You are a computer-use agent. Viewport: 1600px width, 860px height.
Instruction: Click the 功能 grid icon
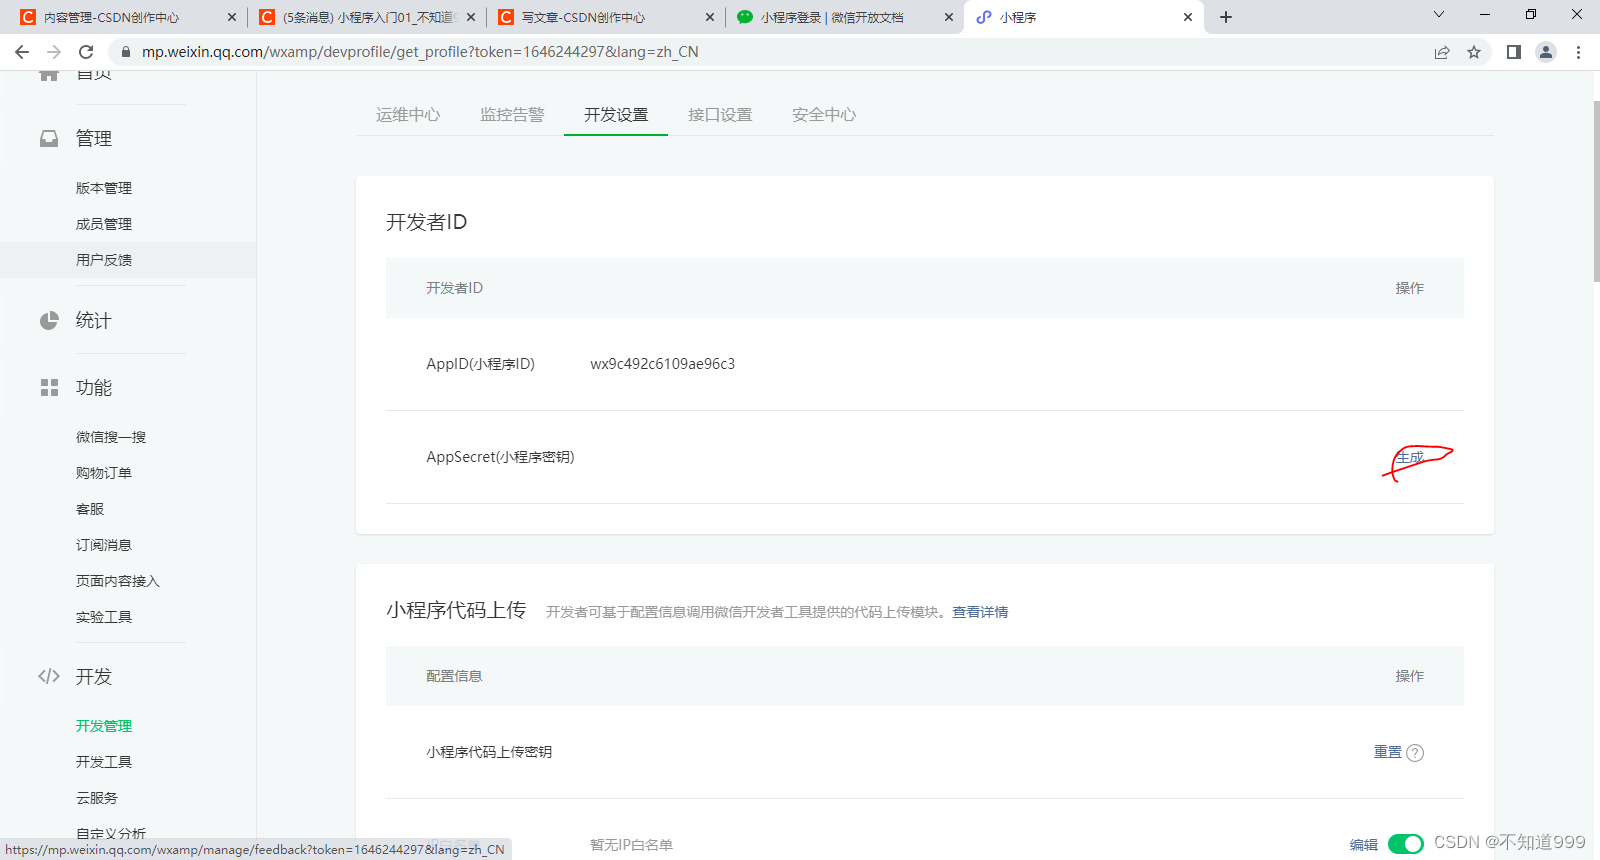(49, 388)
